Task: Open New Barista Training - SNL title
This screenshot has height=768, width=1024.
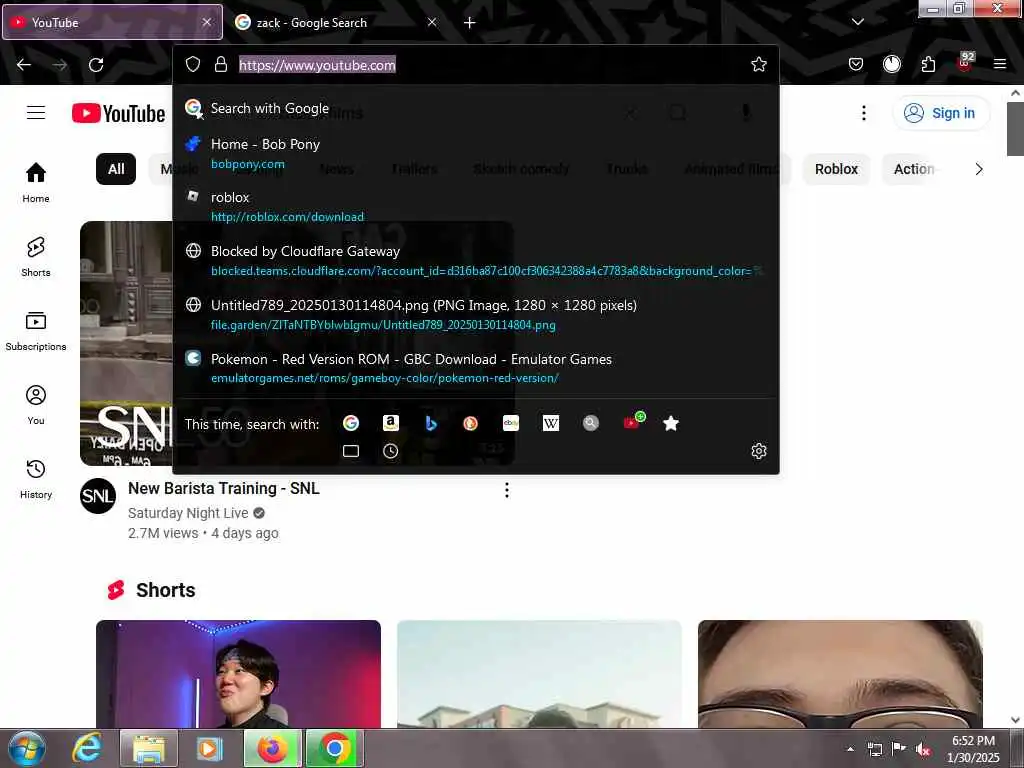Action: point(223,488)
